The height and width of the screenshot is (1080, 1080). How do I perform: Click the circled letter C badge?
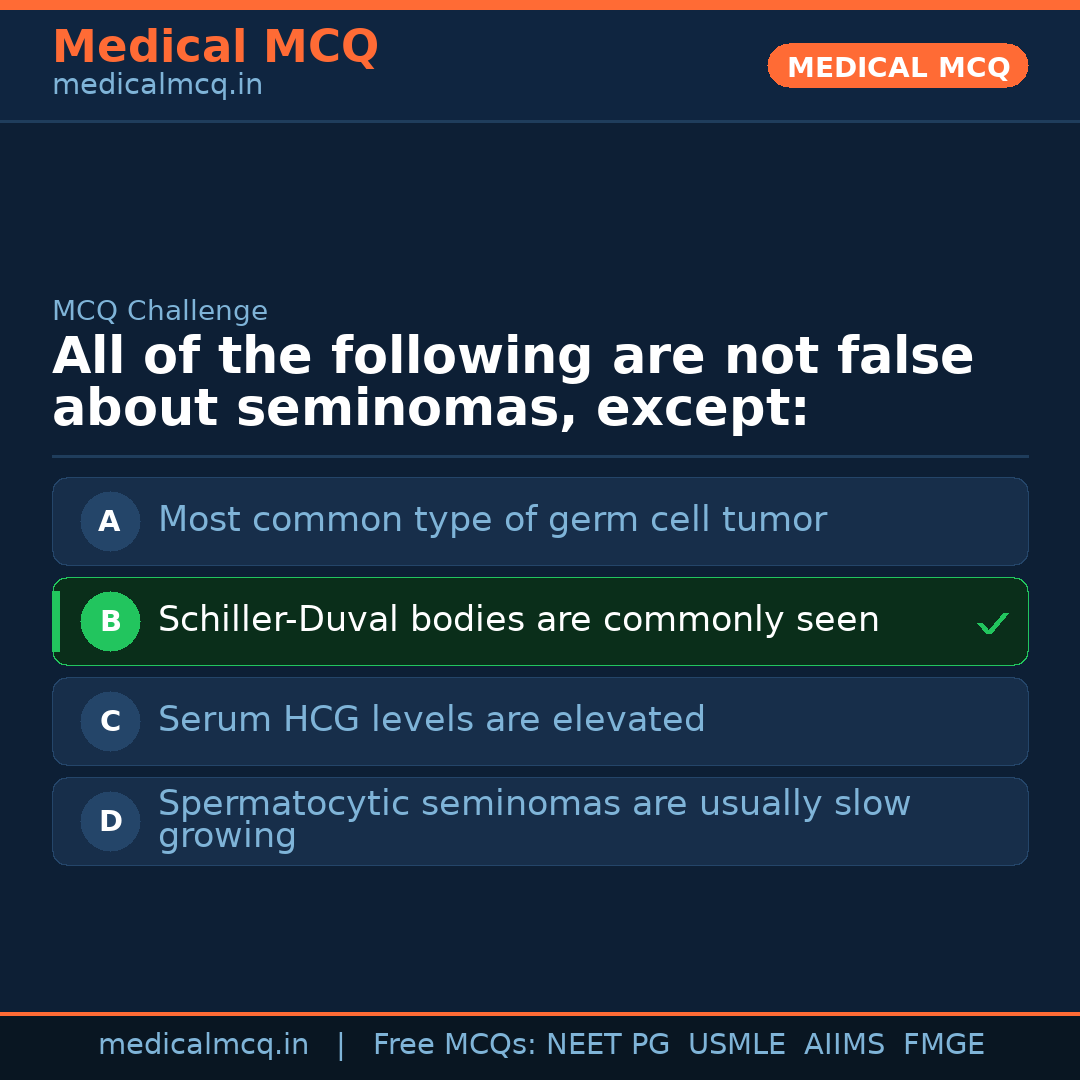click(110, 721)
